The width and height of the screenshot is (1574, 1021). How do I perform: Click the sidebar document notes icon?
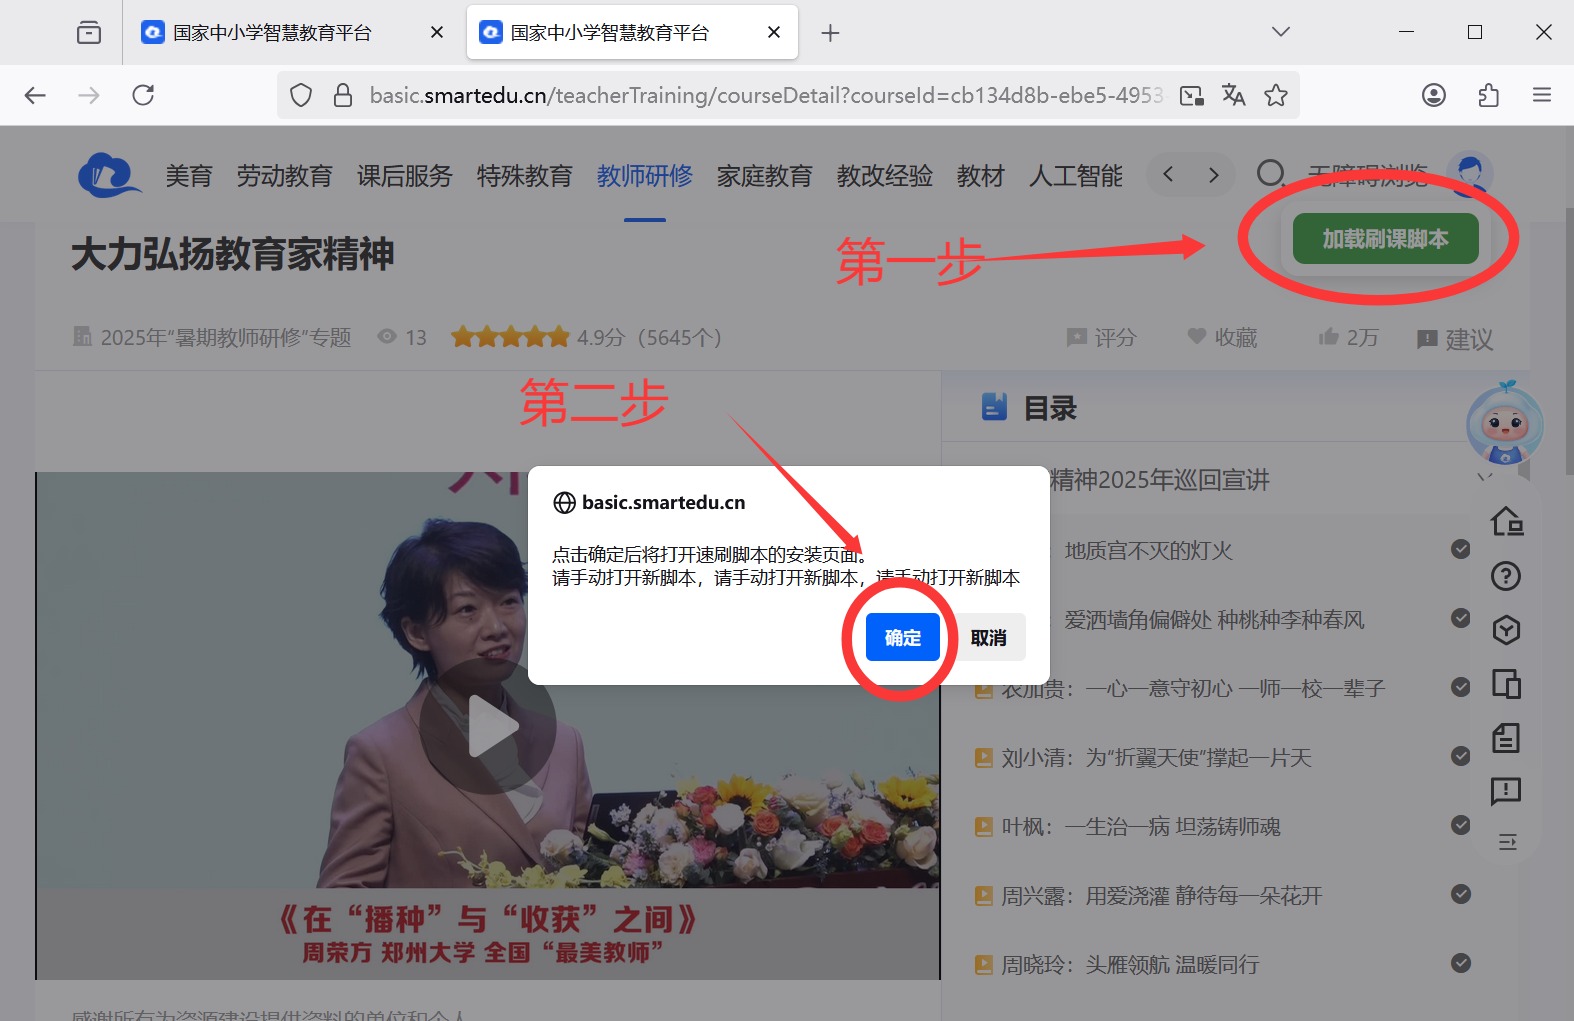coord(1506,738)
